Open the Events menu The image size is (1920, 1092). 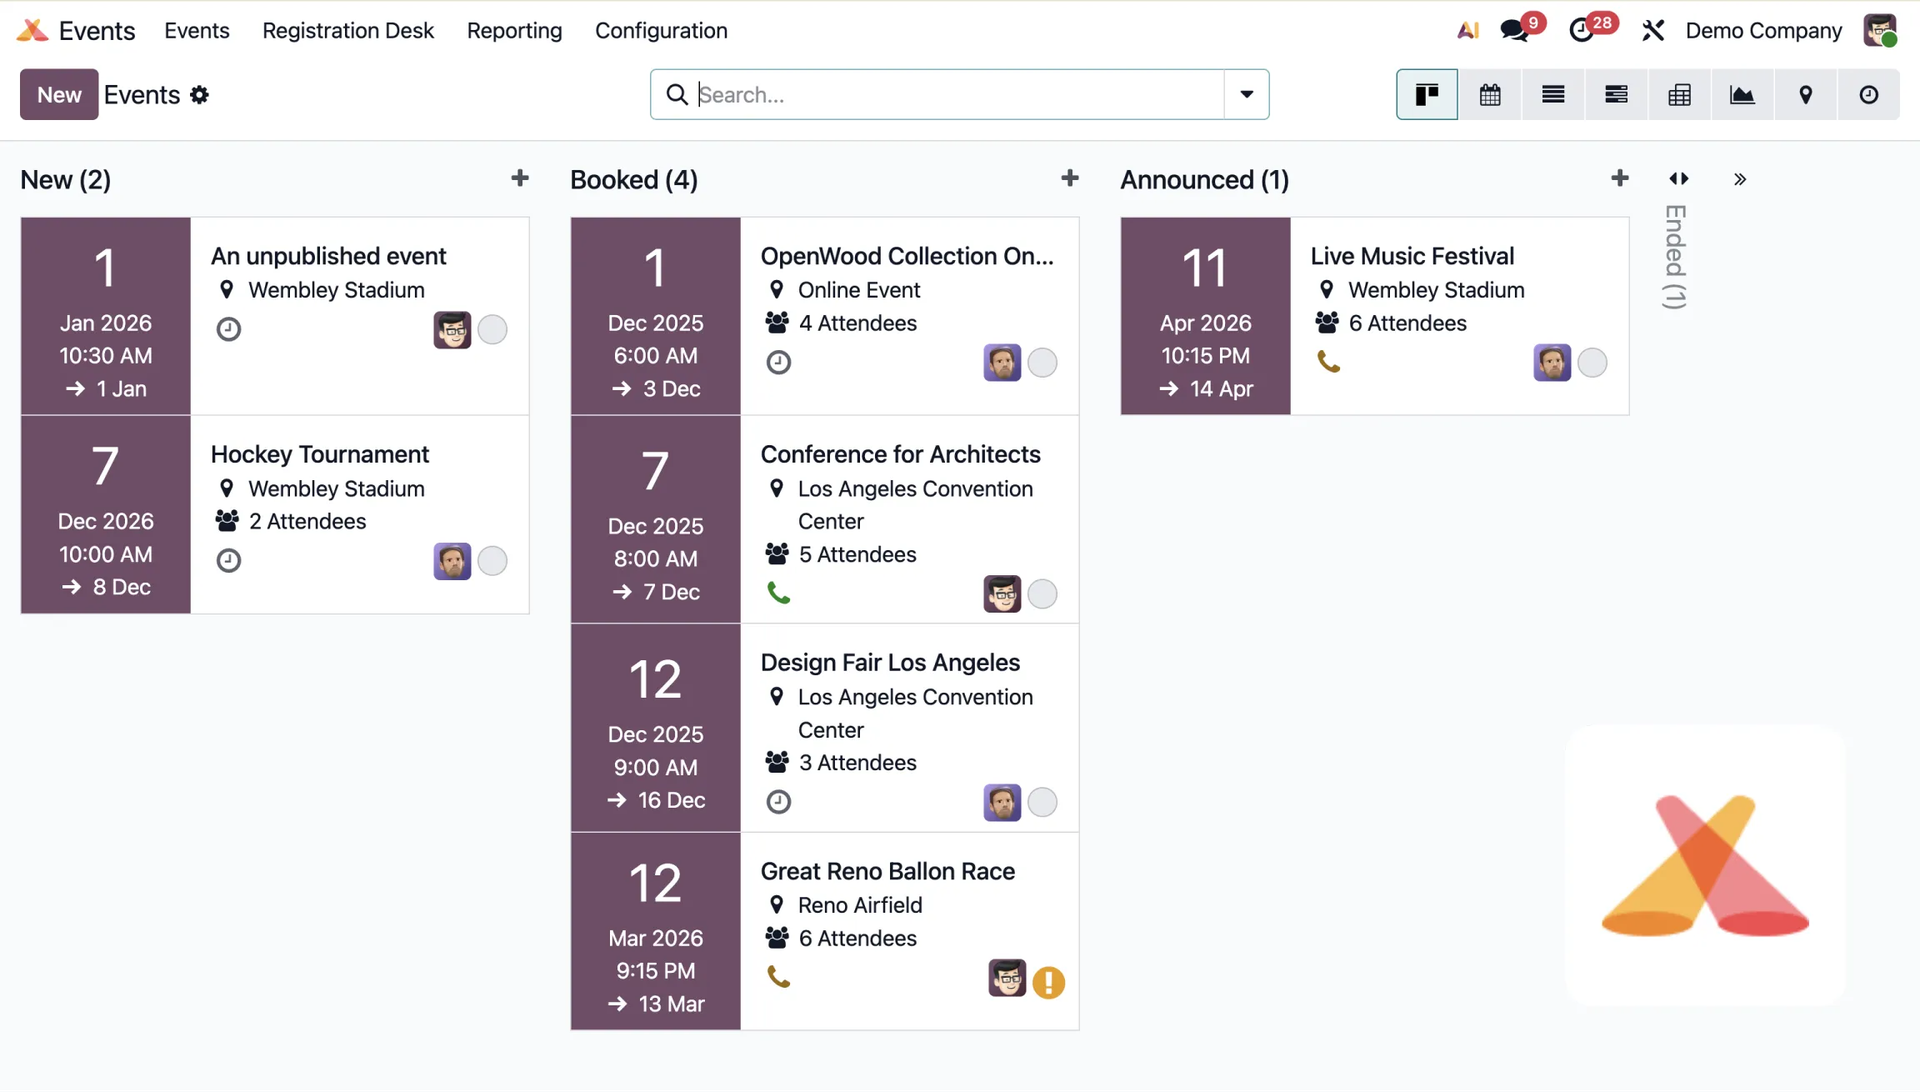[x=197, y=31]
